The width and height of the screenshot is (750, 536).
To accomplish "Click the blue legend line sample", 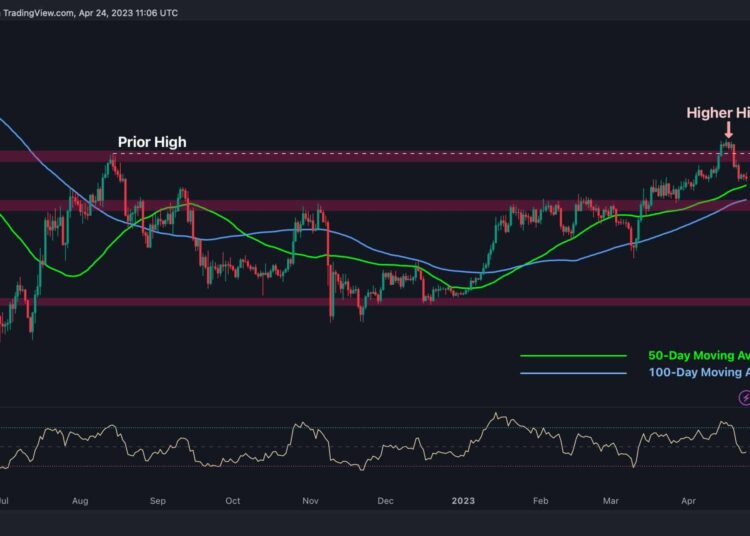I will 573,373.
